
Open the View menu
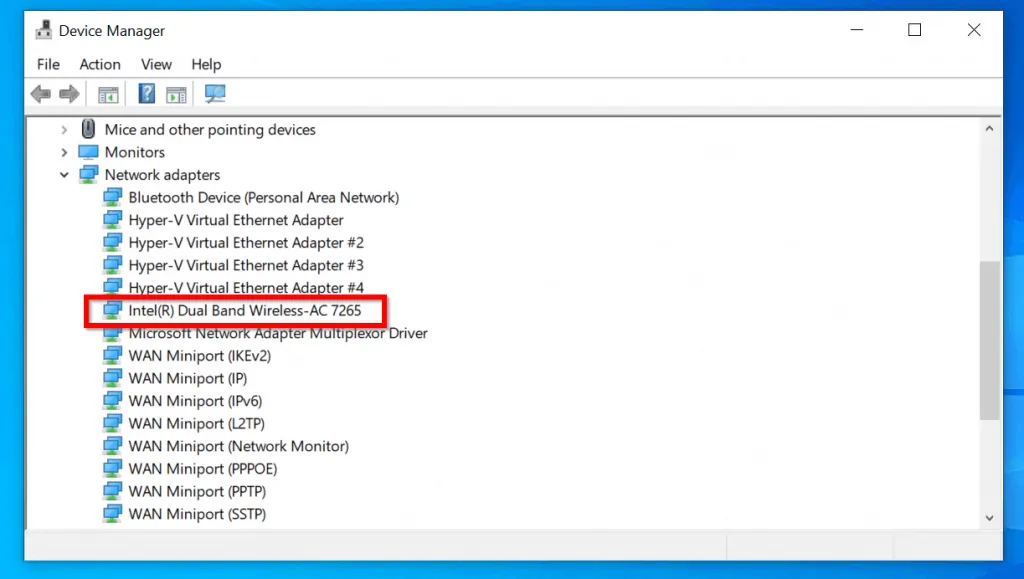tap(156, 64)
